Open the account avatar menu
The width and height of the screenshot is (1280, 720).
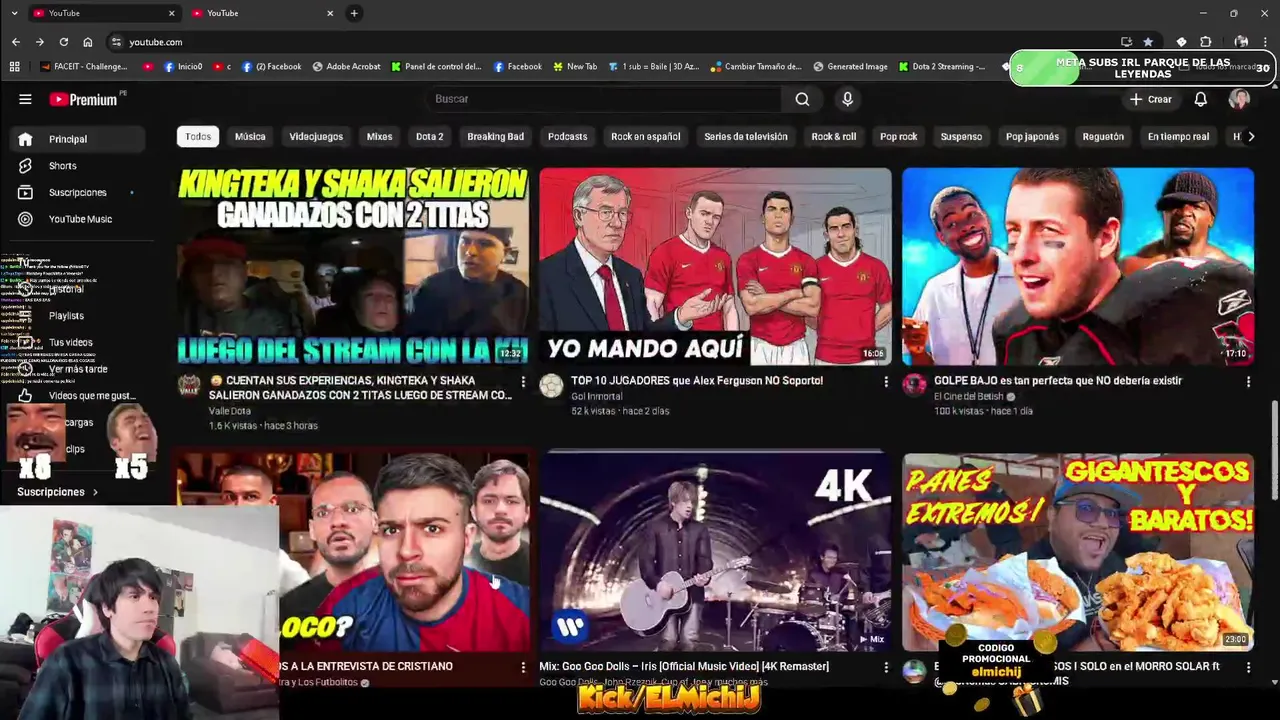(x=1239, y=99)
